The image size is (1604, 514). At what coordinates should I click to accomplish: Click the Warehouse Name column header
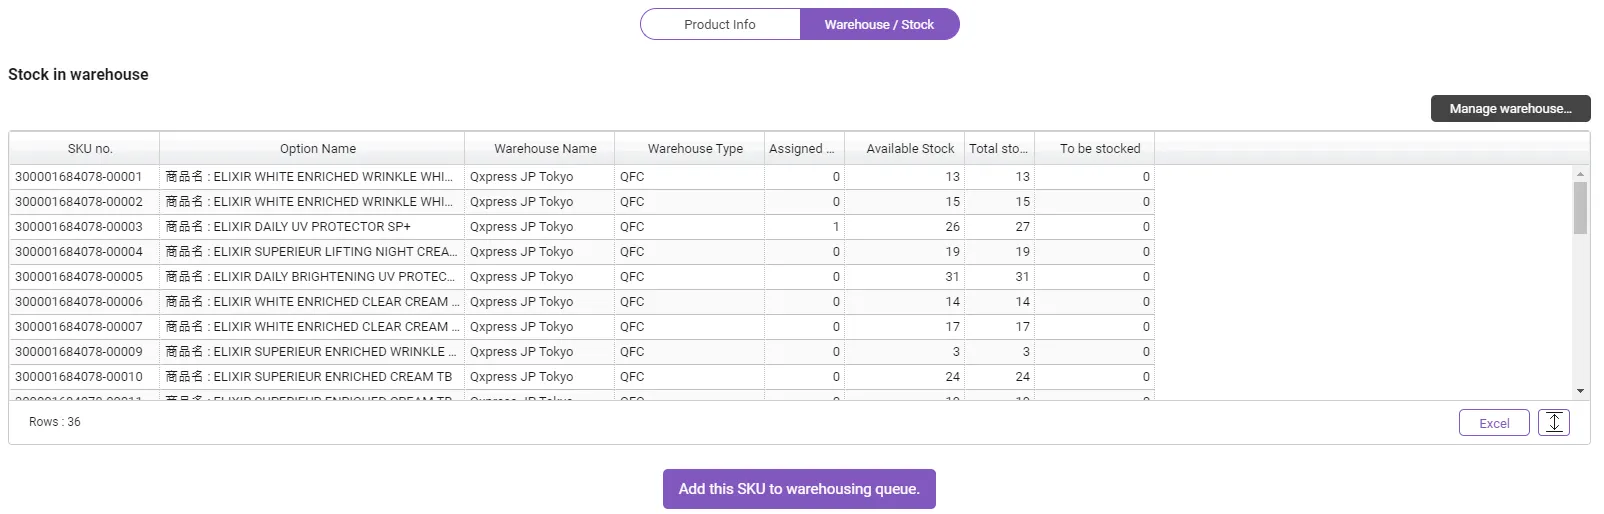(x=545, y=149)
